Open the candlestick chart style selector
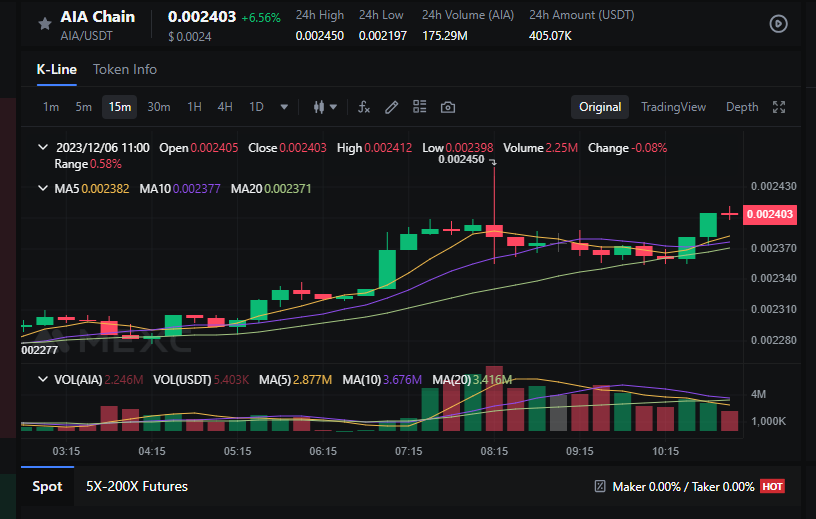 pos(325,107)
